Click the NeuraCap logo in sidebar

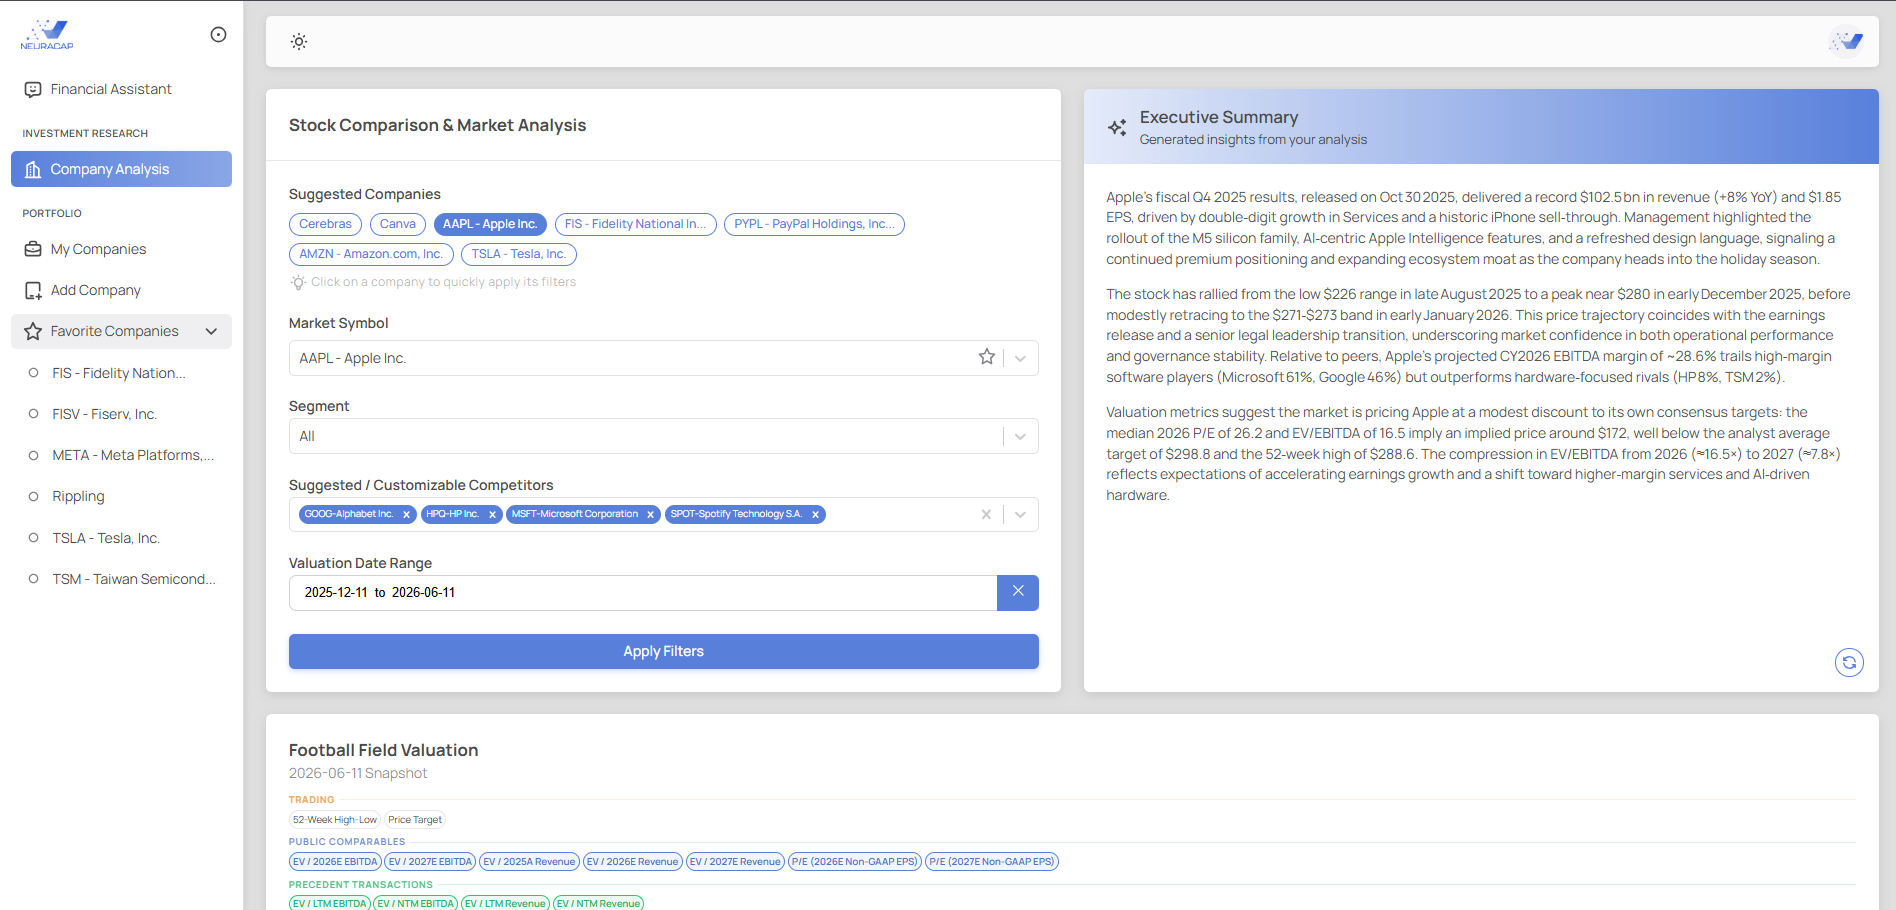tap(47, 34)
